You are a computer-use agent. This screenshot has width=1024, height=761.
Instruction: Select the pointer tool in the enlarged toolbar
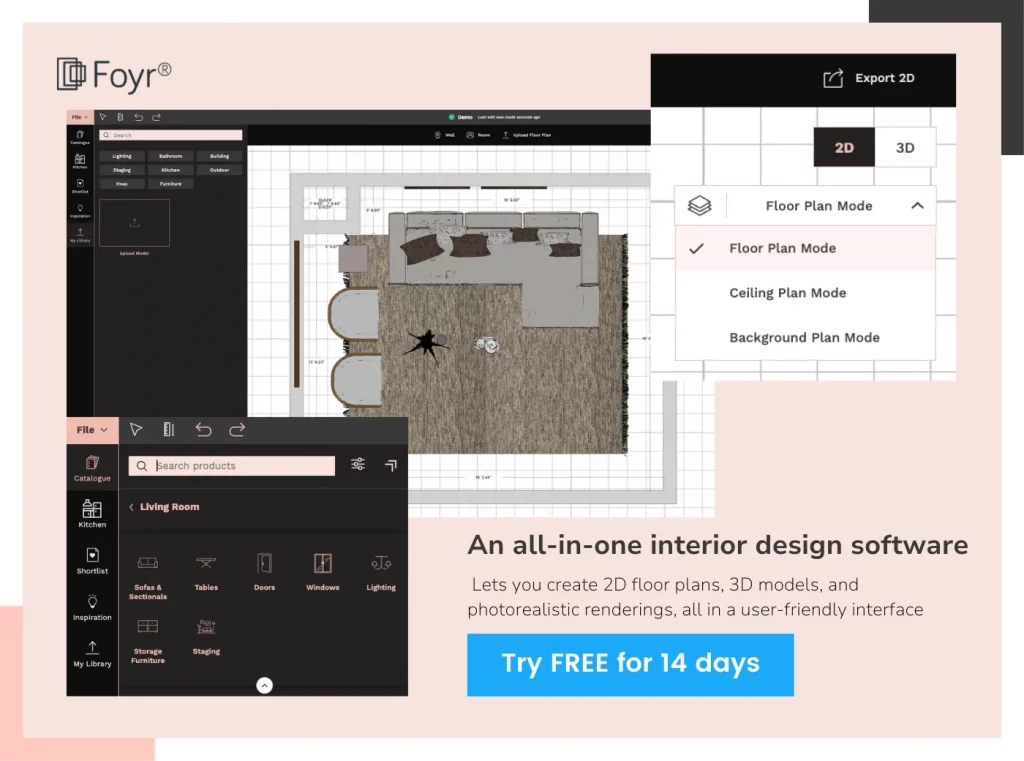(136, 430)
